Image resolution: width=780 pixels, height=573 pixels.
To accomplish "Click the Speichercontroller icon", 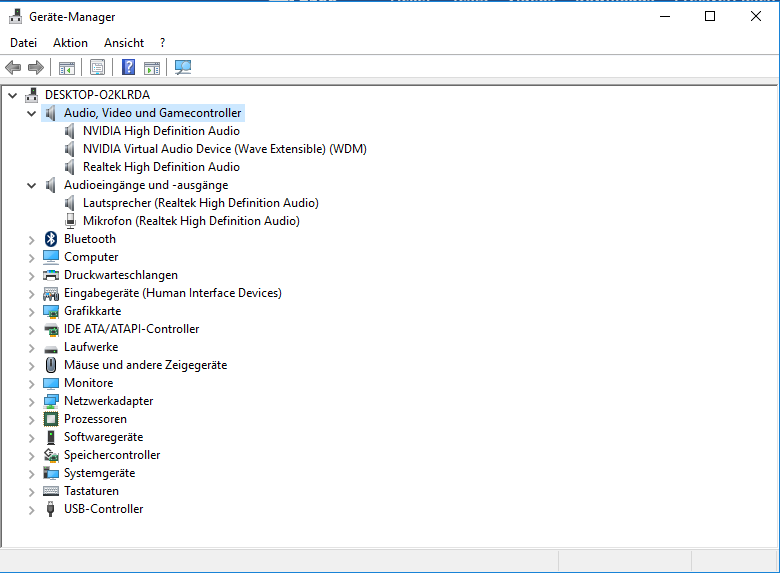I will 51,455.
